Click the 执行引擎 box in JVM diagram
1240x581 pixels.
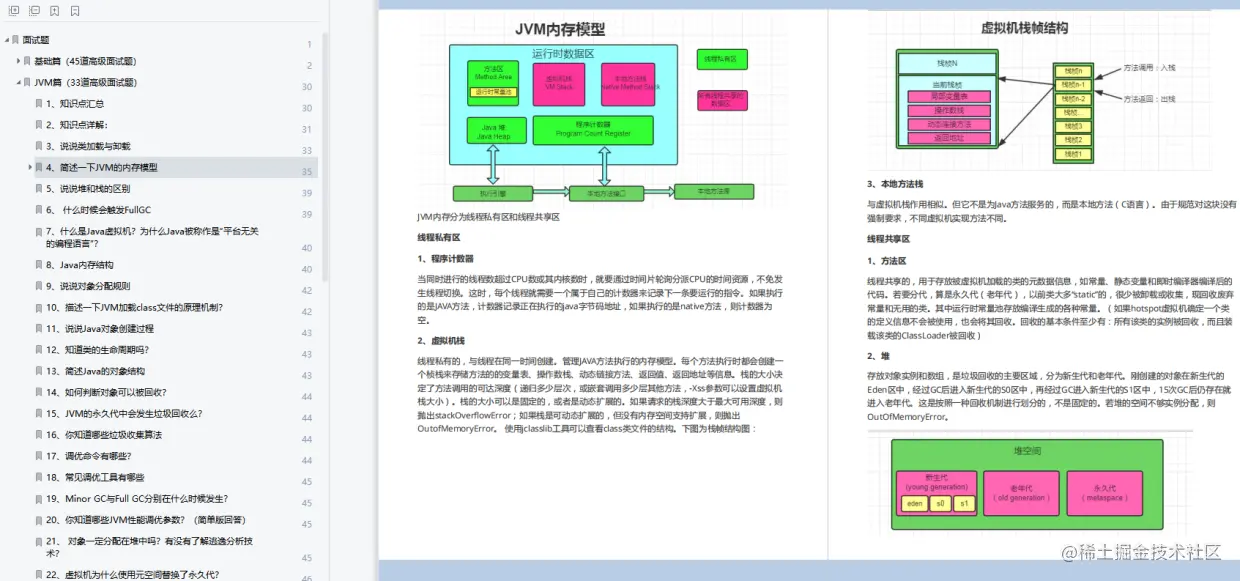(x=492, y=193)
